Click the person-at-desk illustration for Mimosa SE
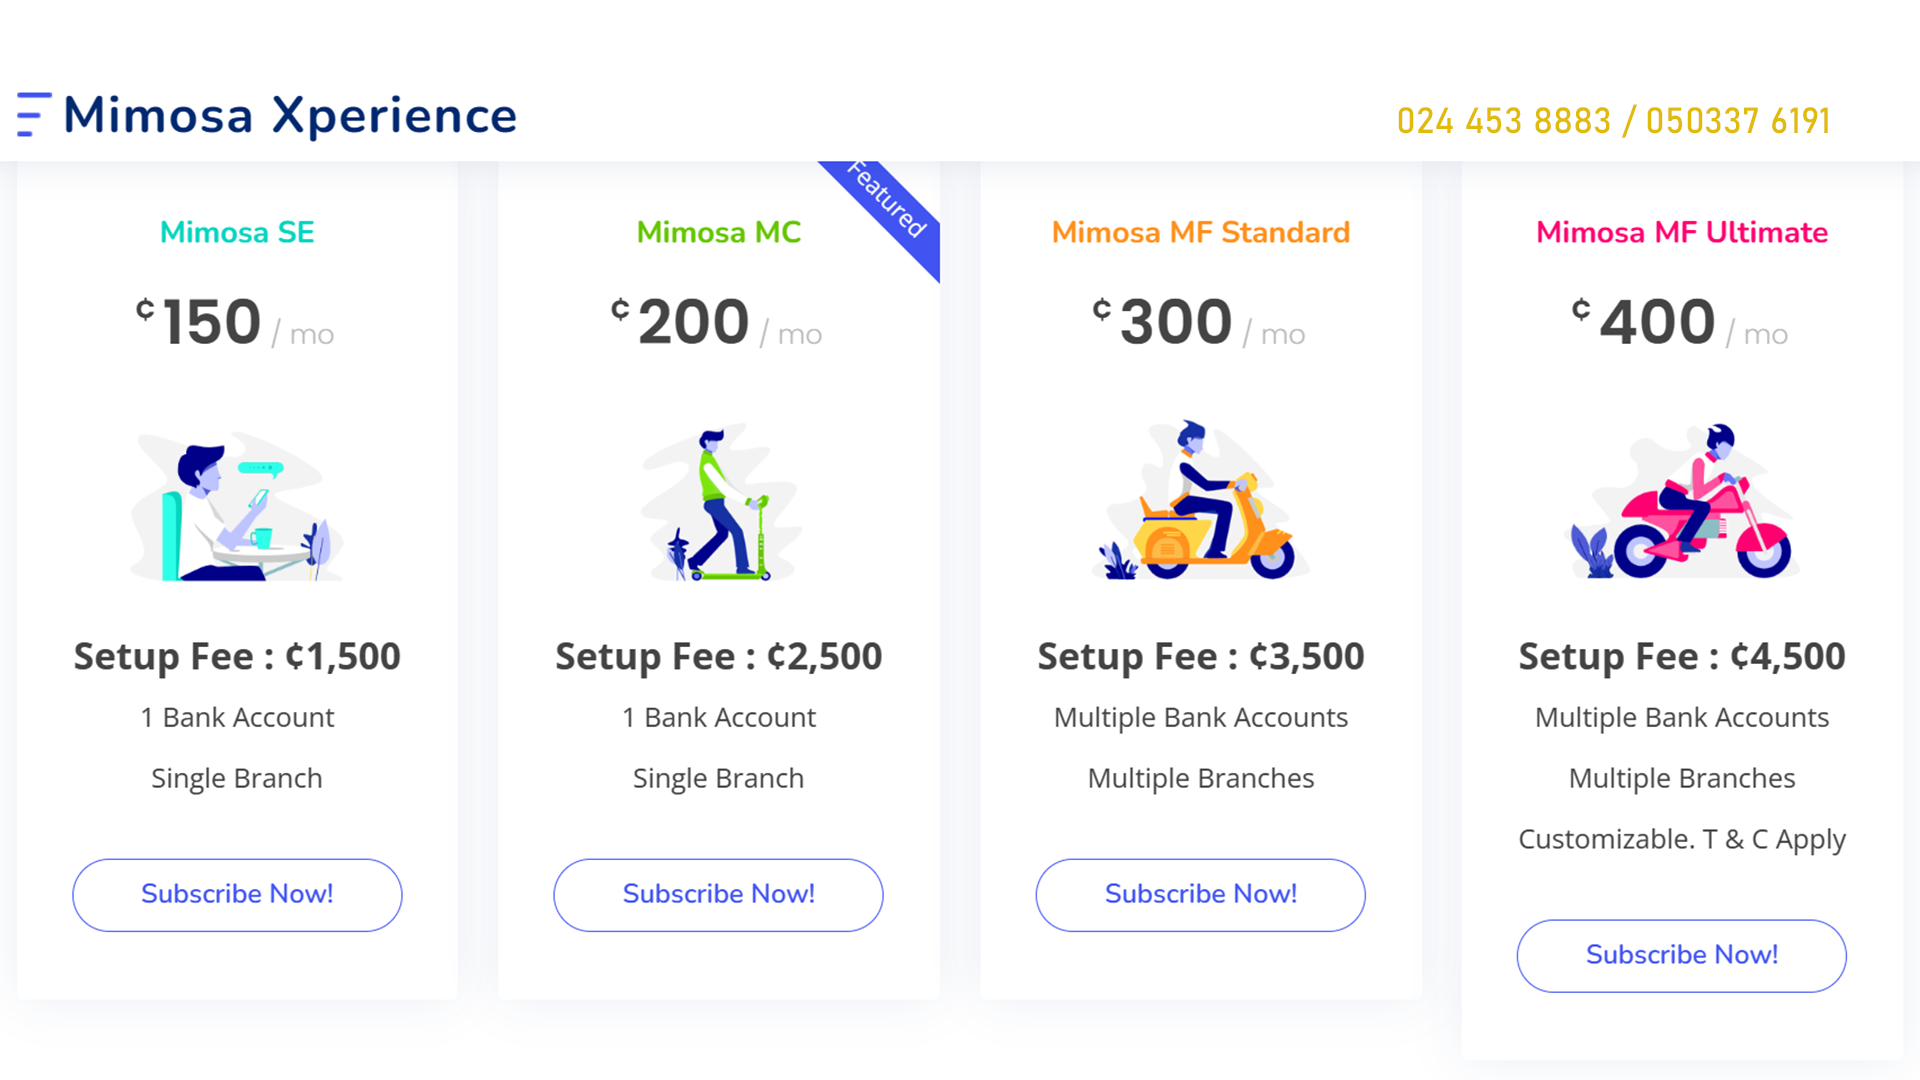Screen dimensions: 1920x1080 pyautogui.click(x=237, y=505)
